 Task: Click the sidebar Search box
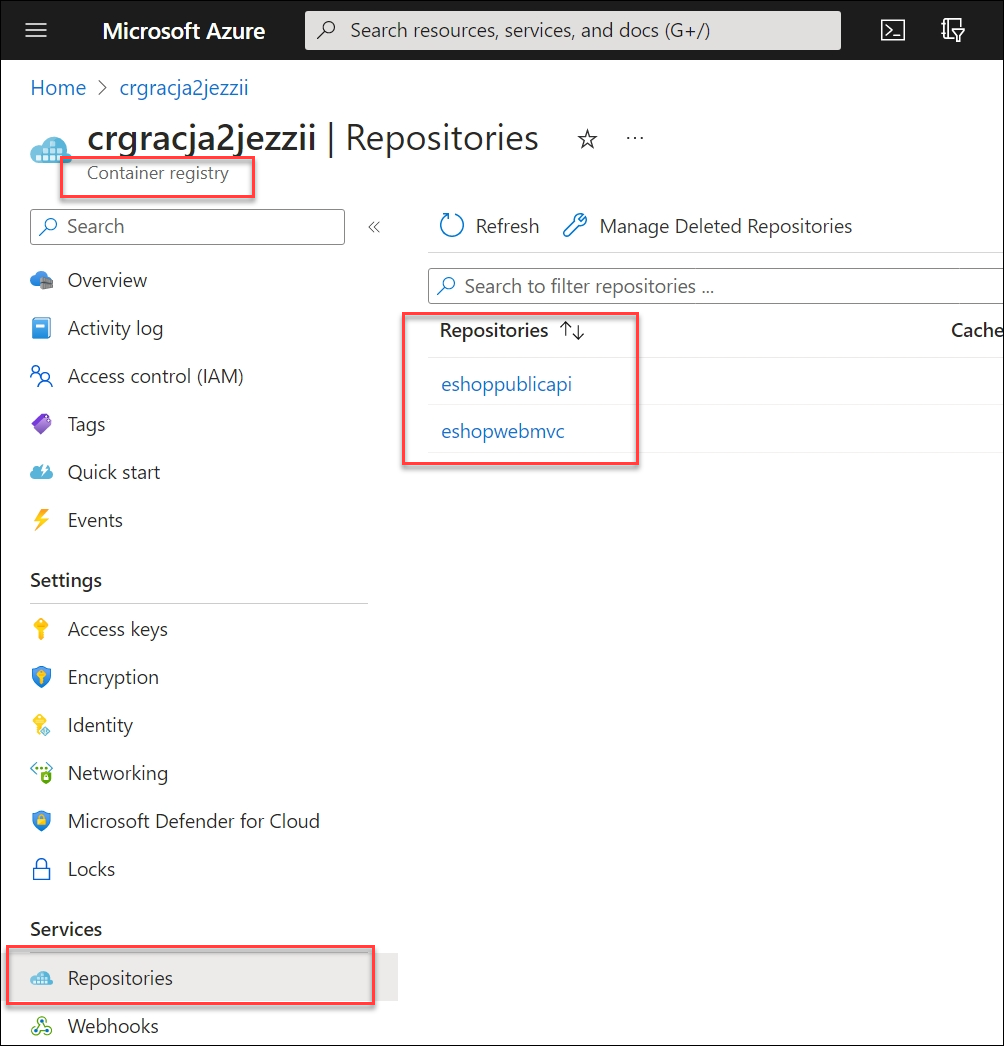[x=187, y=227]
